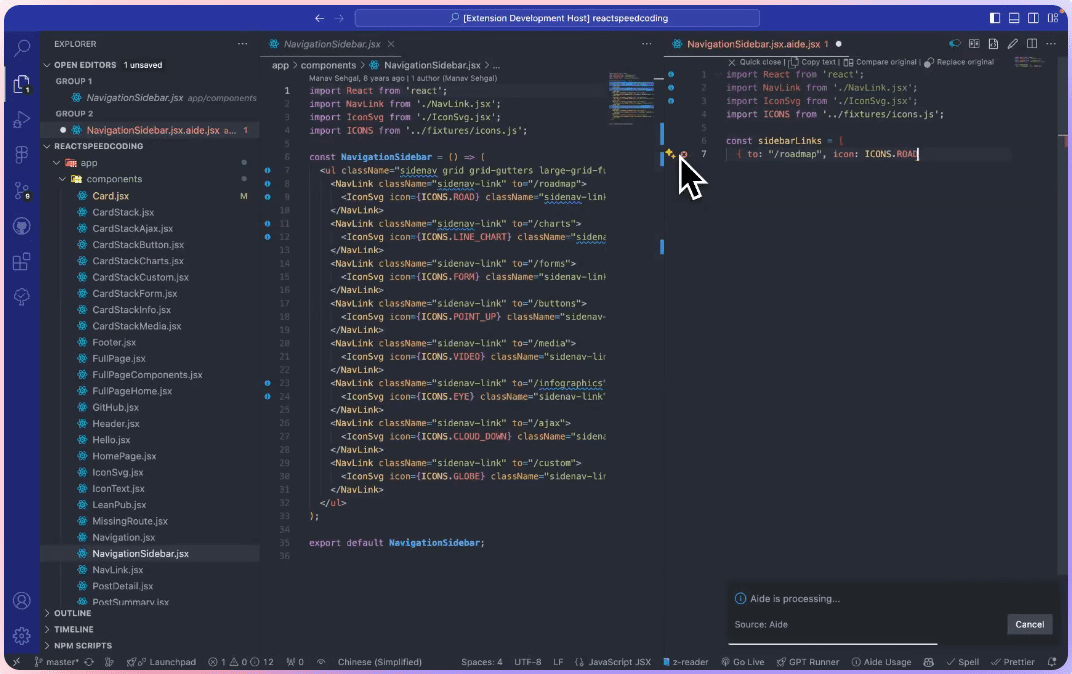Open more actions for the right editor group
The image size is (1072, 674).
tap(1051, 44)
